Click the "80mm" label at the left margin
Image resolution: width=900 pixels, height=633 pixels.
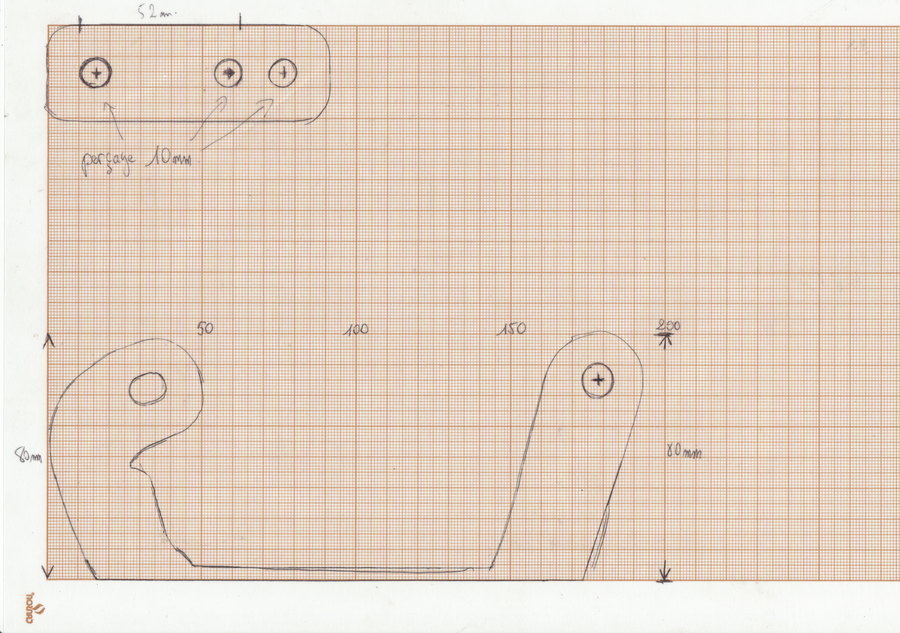[x=29, y=458]
